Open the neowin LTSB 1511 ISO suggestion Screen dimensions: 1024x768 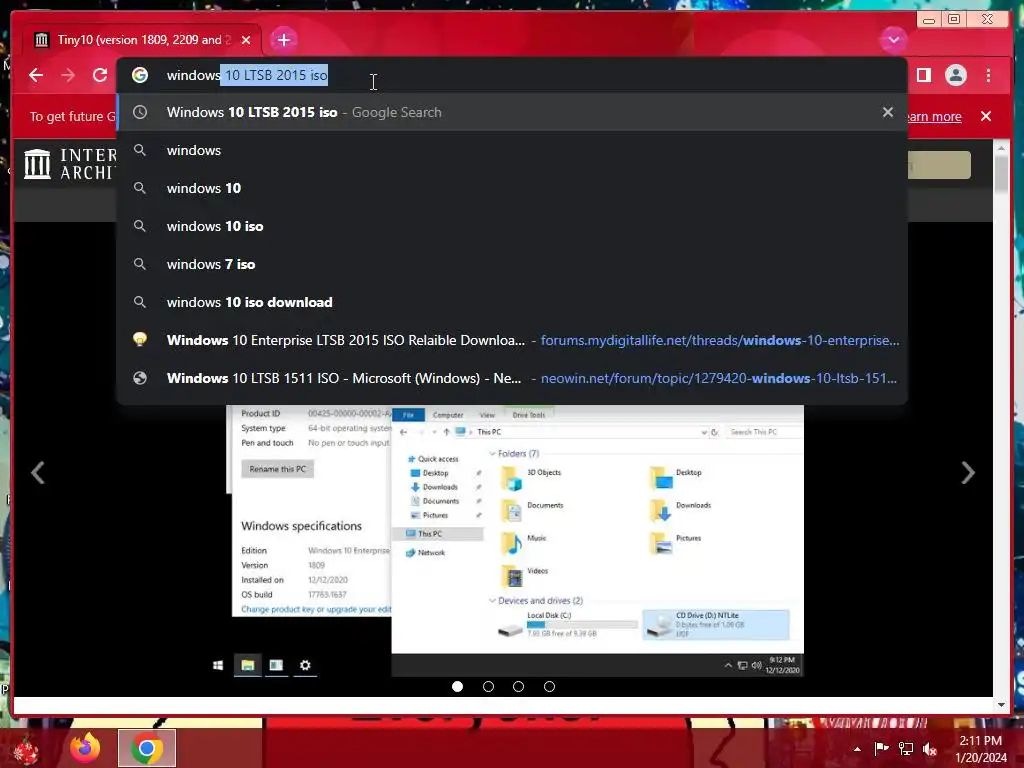pyautogui.click(x=512, y=378)
